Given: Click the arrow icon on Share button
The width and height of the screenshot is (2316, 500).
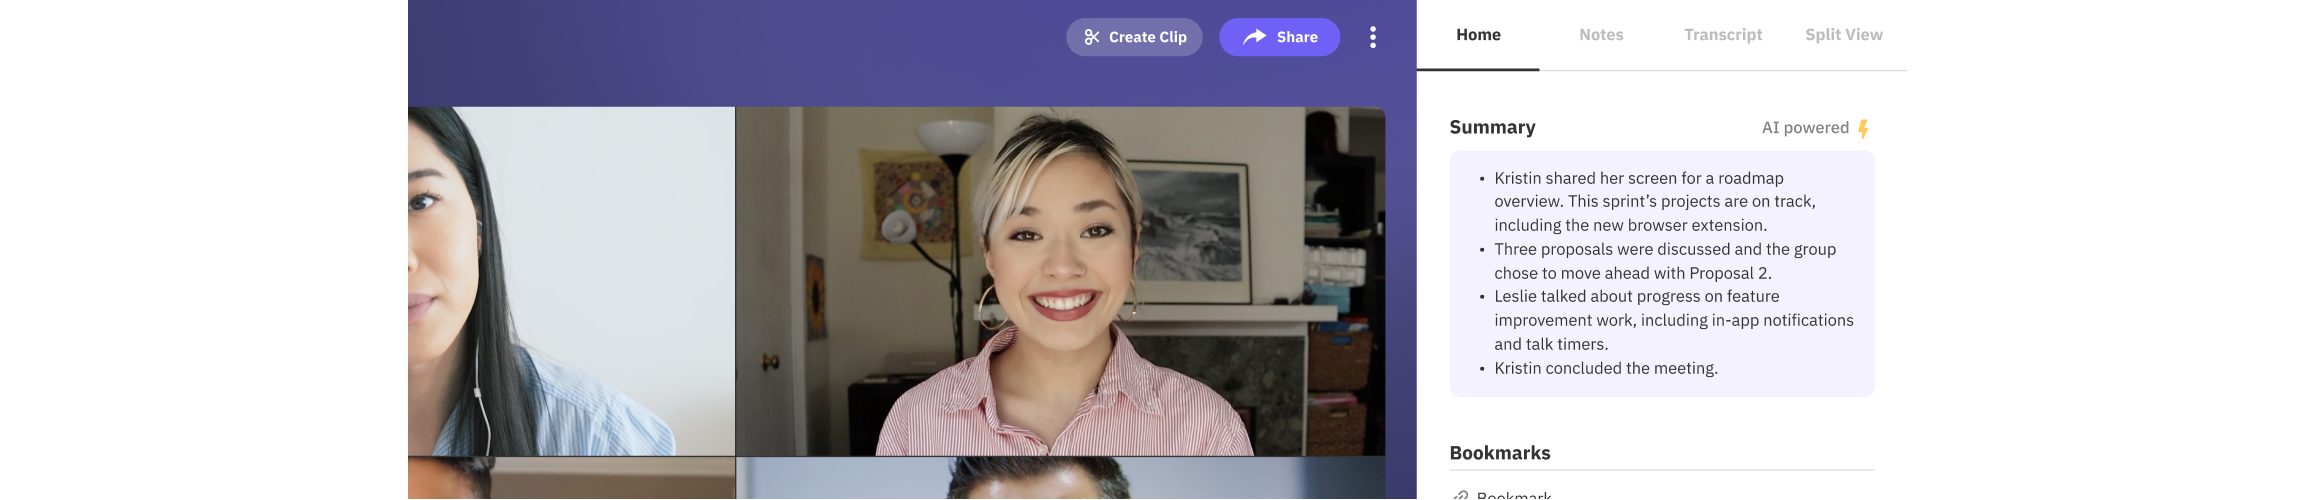Looking at the screenshot, I should pyautogui.click(x=1254, y=37).
